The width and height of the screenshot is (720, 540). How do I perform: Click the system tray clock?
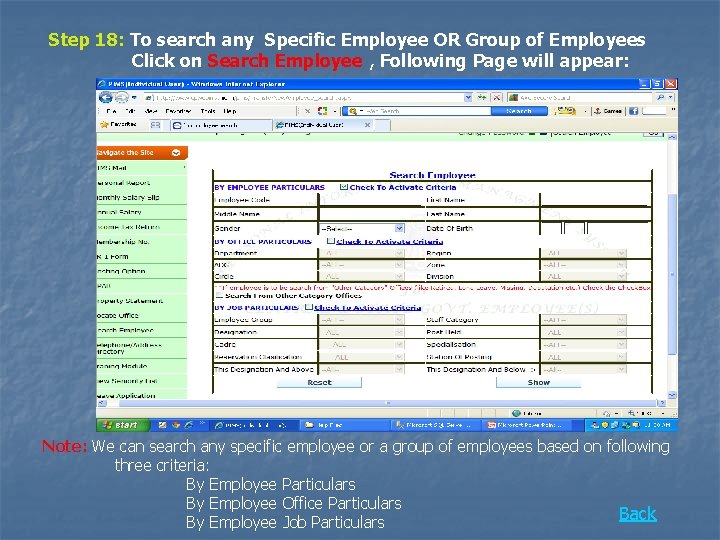click(x=657, y=425)
